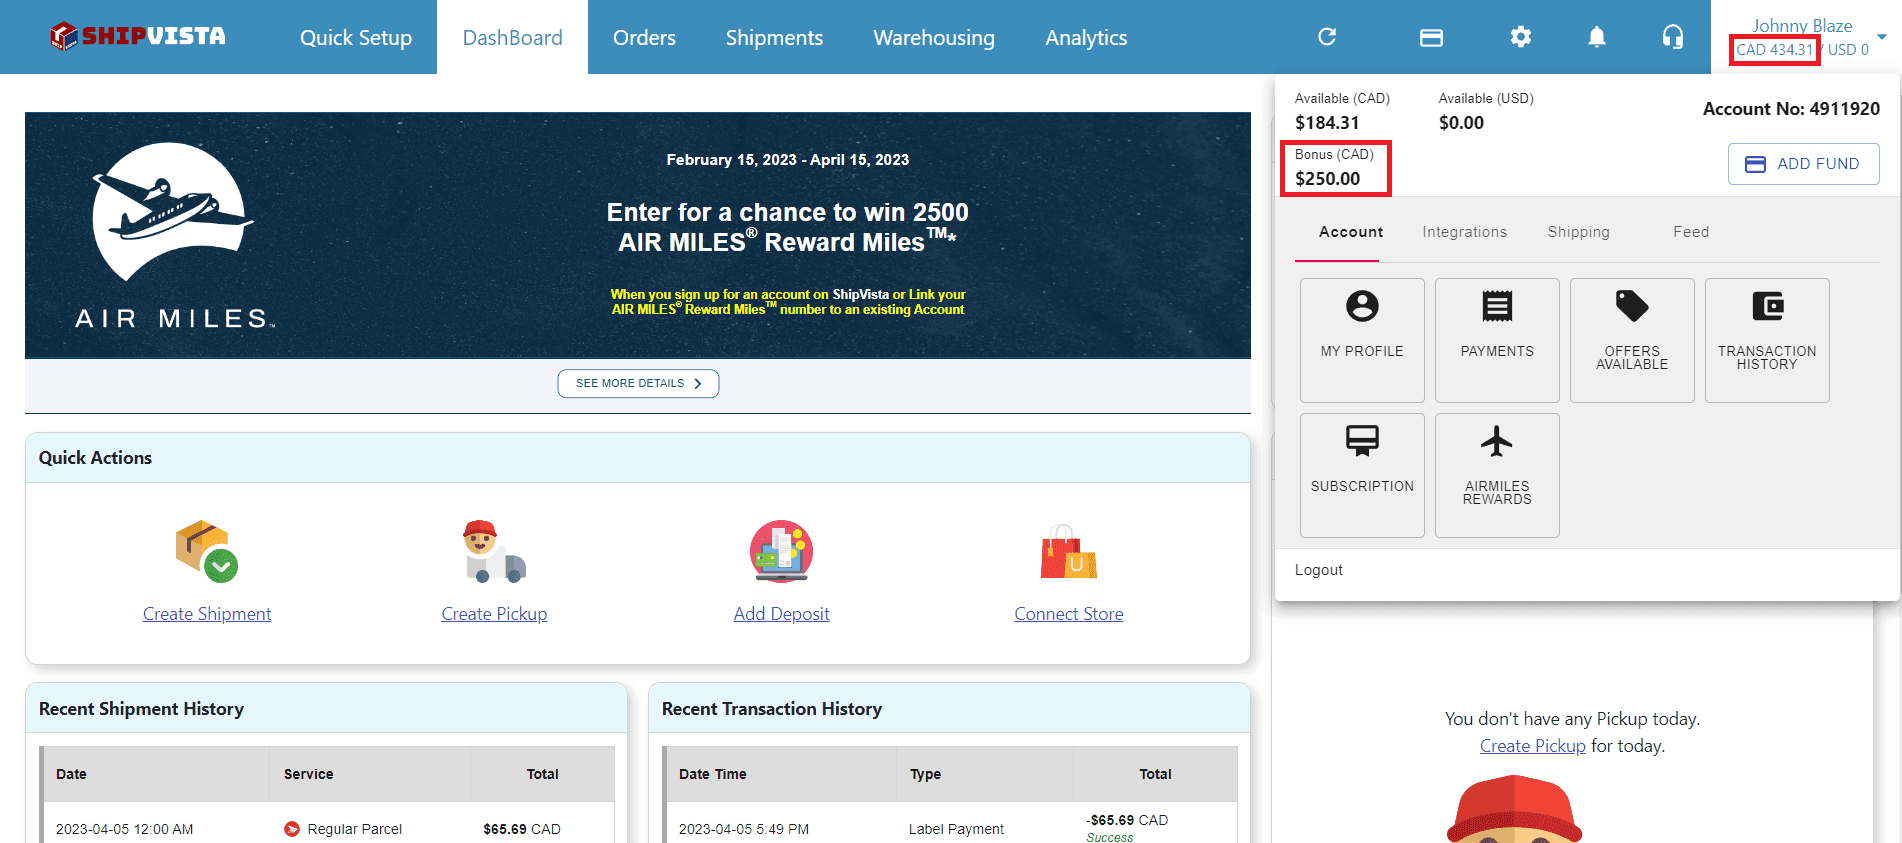This screenshot has width=1902, height=843.
Task: Open the settings gear icon
Action: (x=1521, y=37)
